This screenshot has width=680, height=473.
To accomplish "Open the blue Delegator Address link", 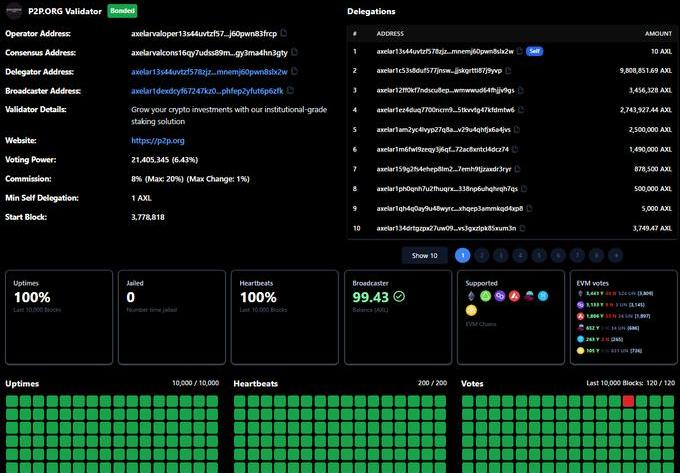I will point(209,72).
